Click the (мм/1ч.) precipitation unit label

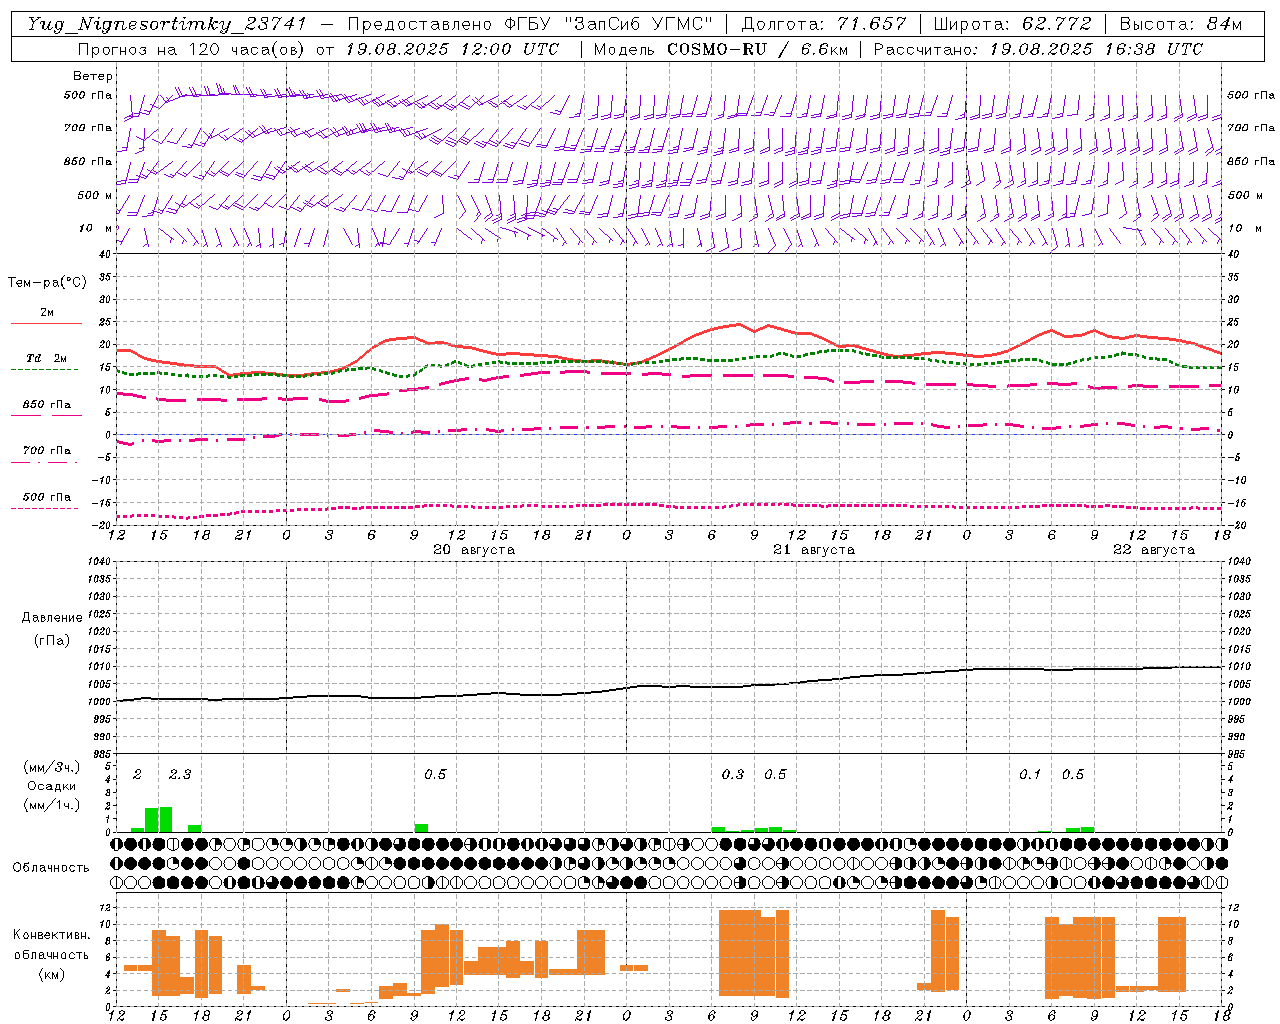pos(52,805)
